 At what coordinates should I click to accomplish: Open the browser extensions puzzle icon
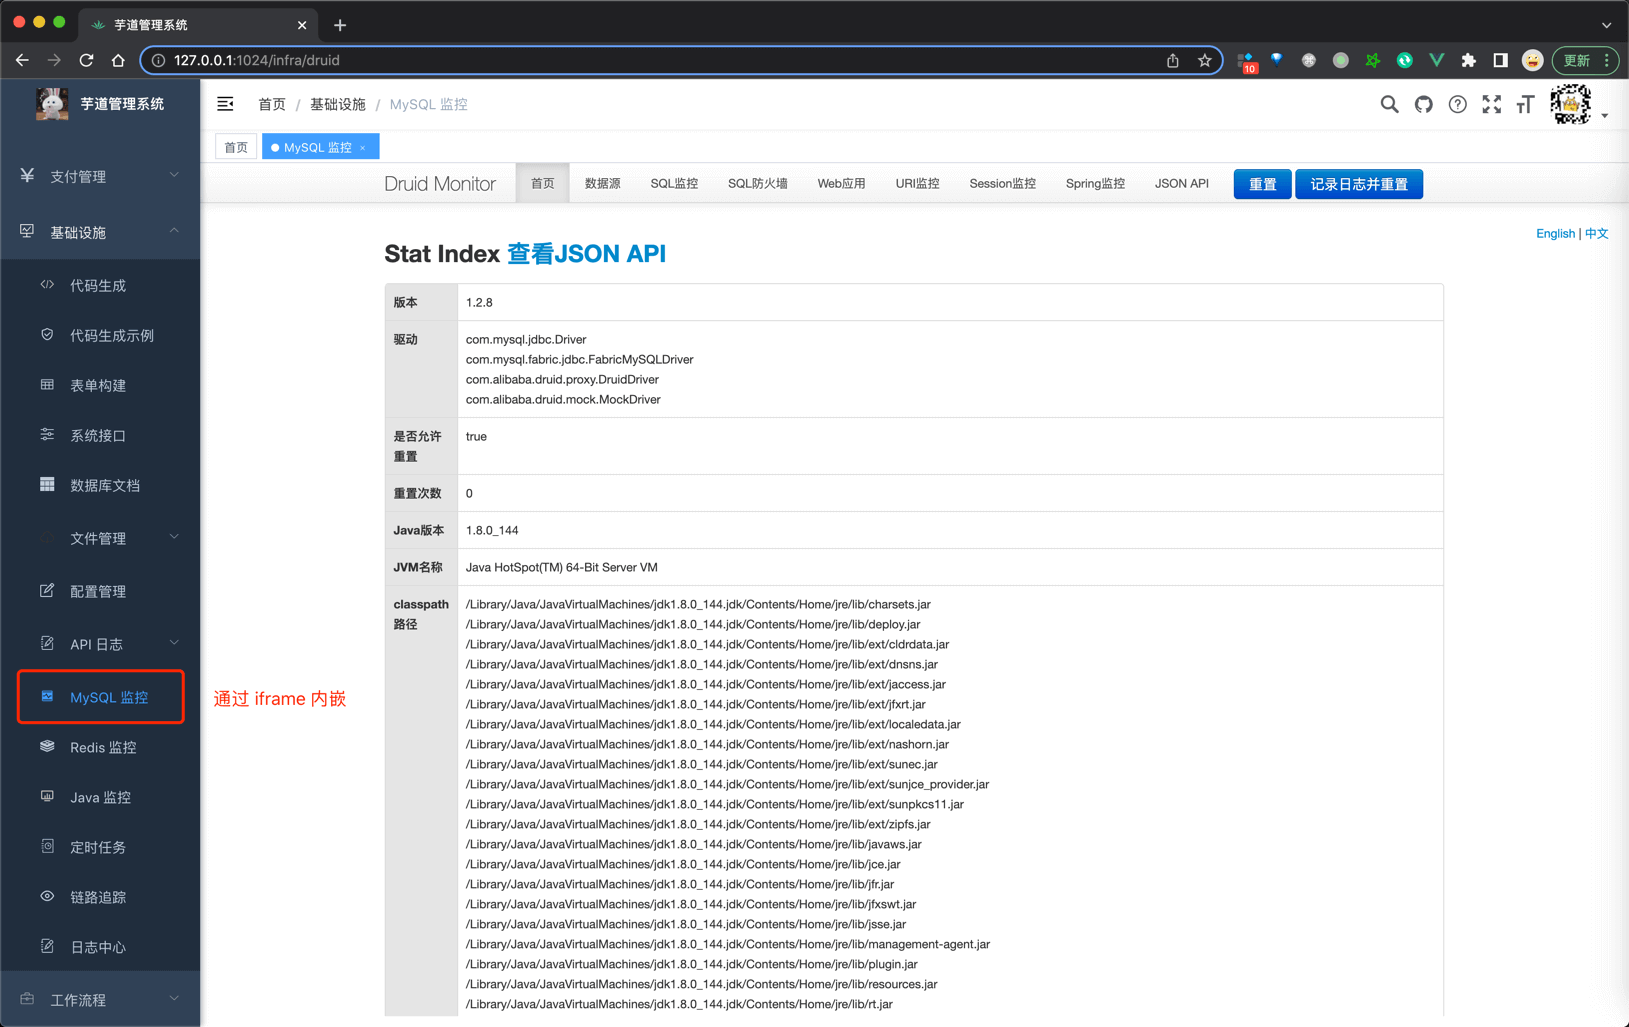[x=1468, y=60]
